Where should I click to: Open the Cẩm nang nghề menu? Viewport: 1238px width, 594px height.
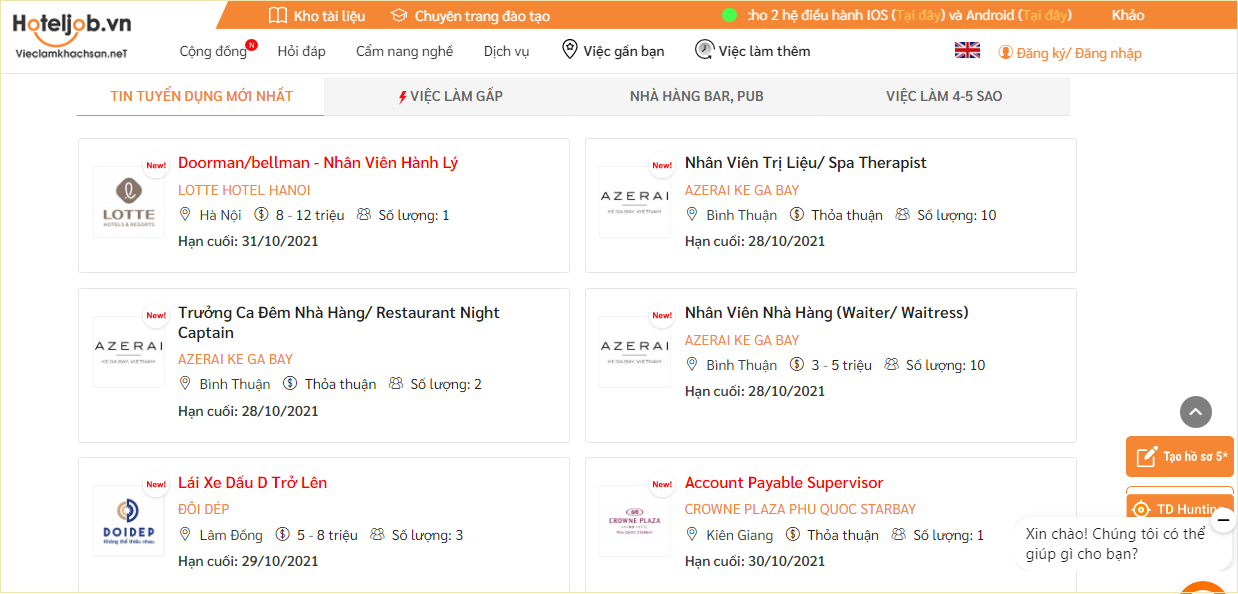coord(404,51)
